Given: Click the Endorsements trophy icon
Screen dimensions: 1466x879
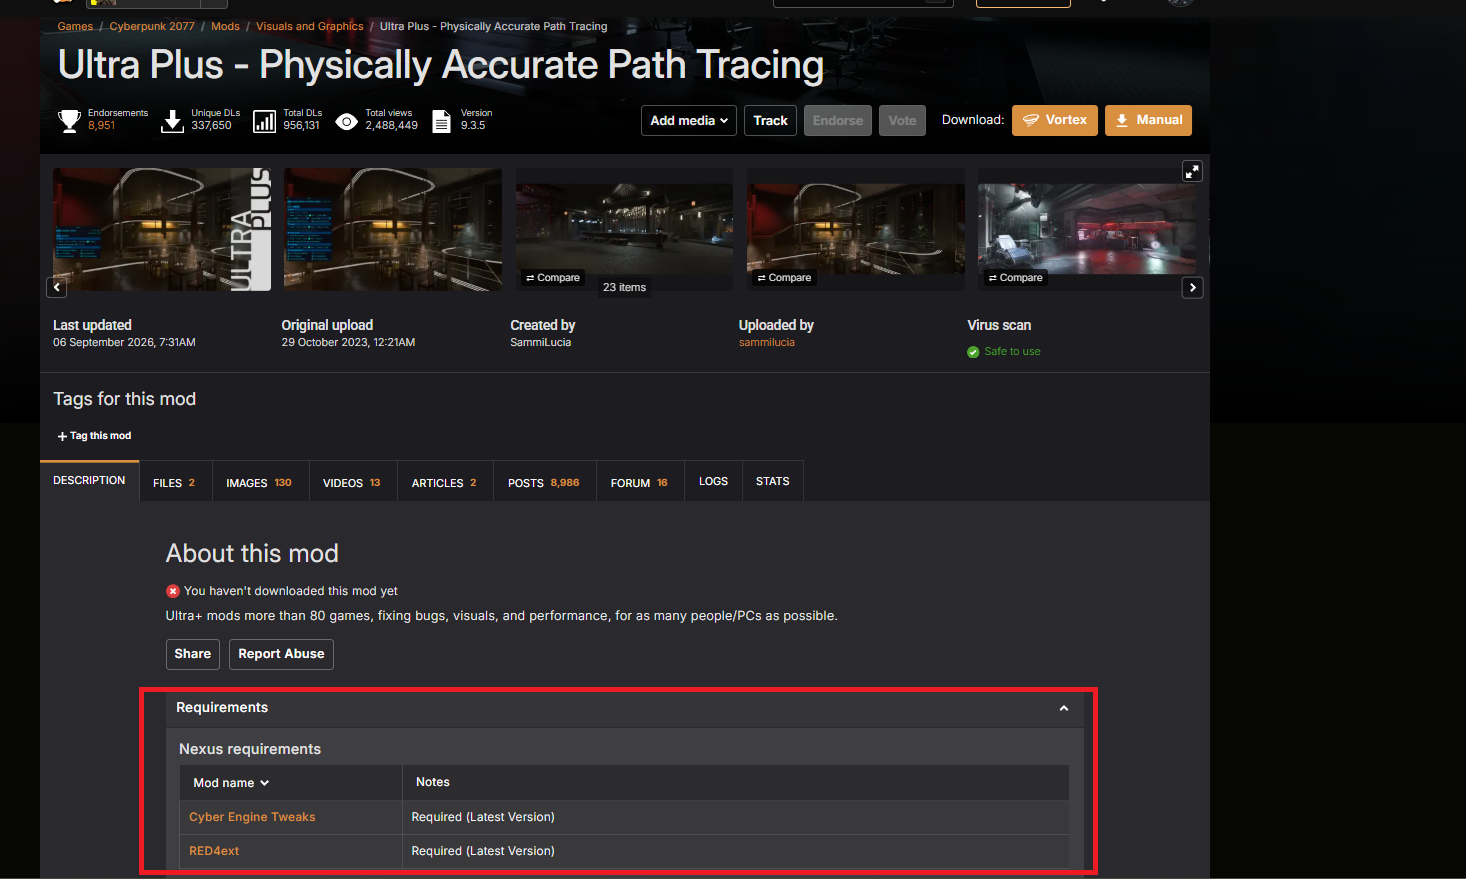Looking at the screenshot, I should pyautogui.click(x=69, y=121).
